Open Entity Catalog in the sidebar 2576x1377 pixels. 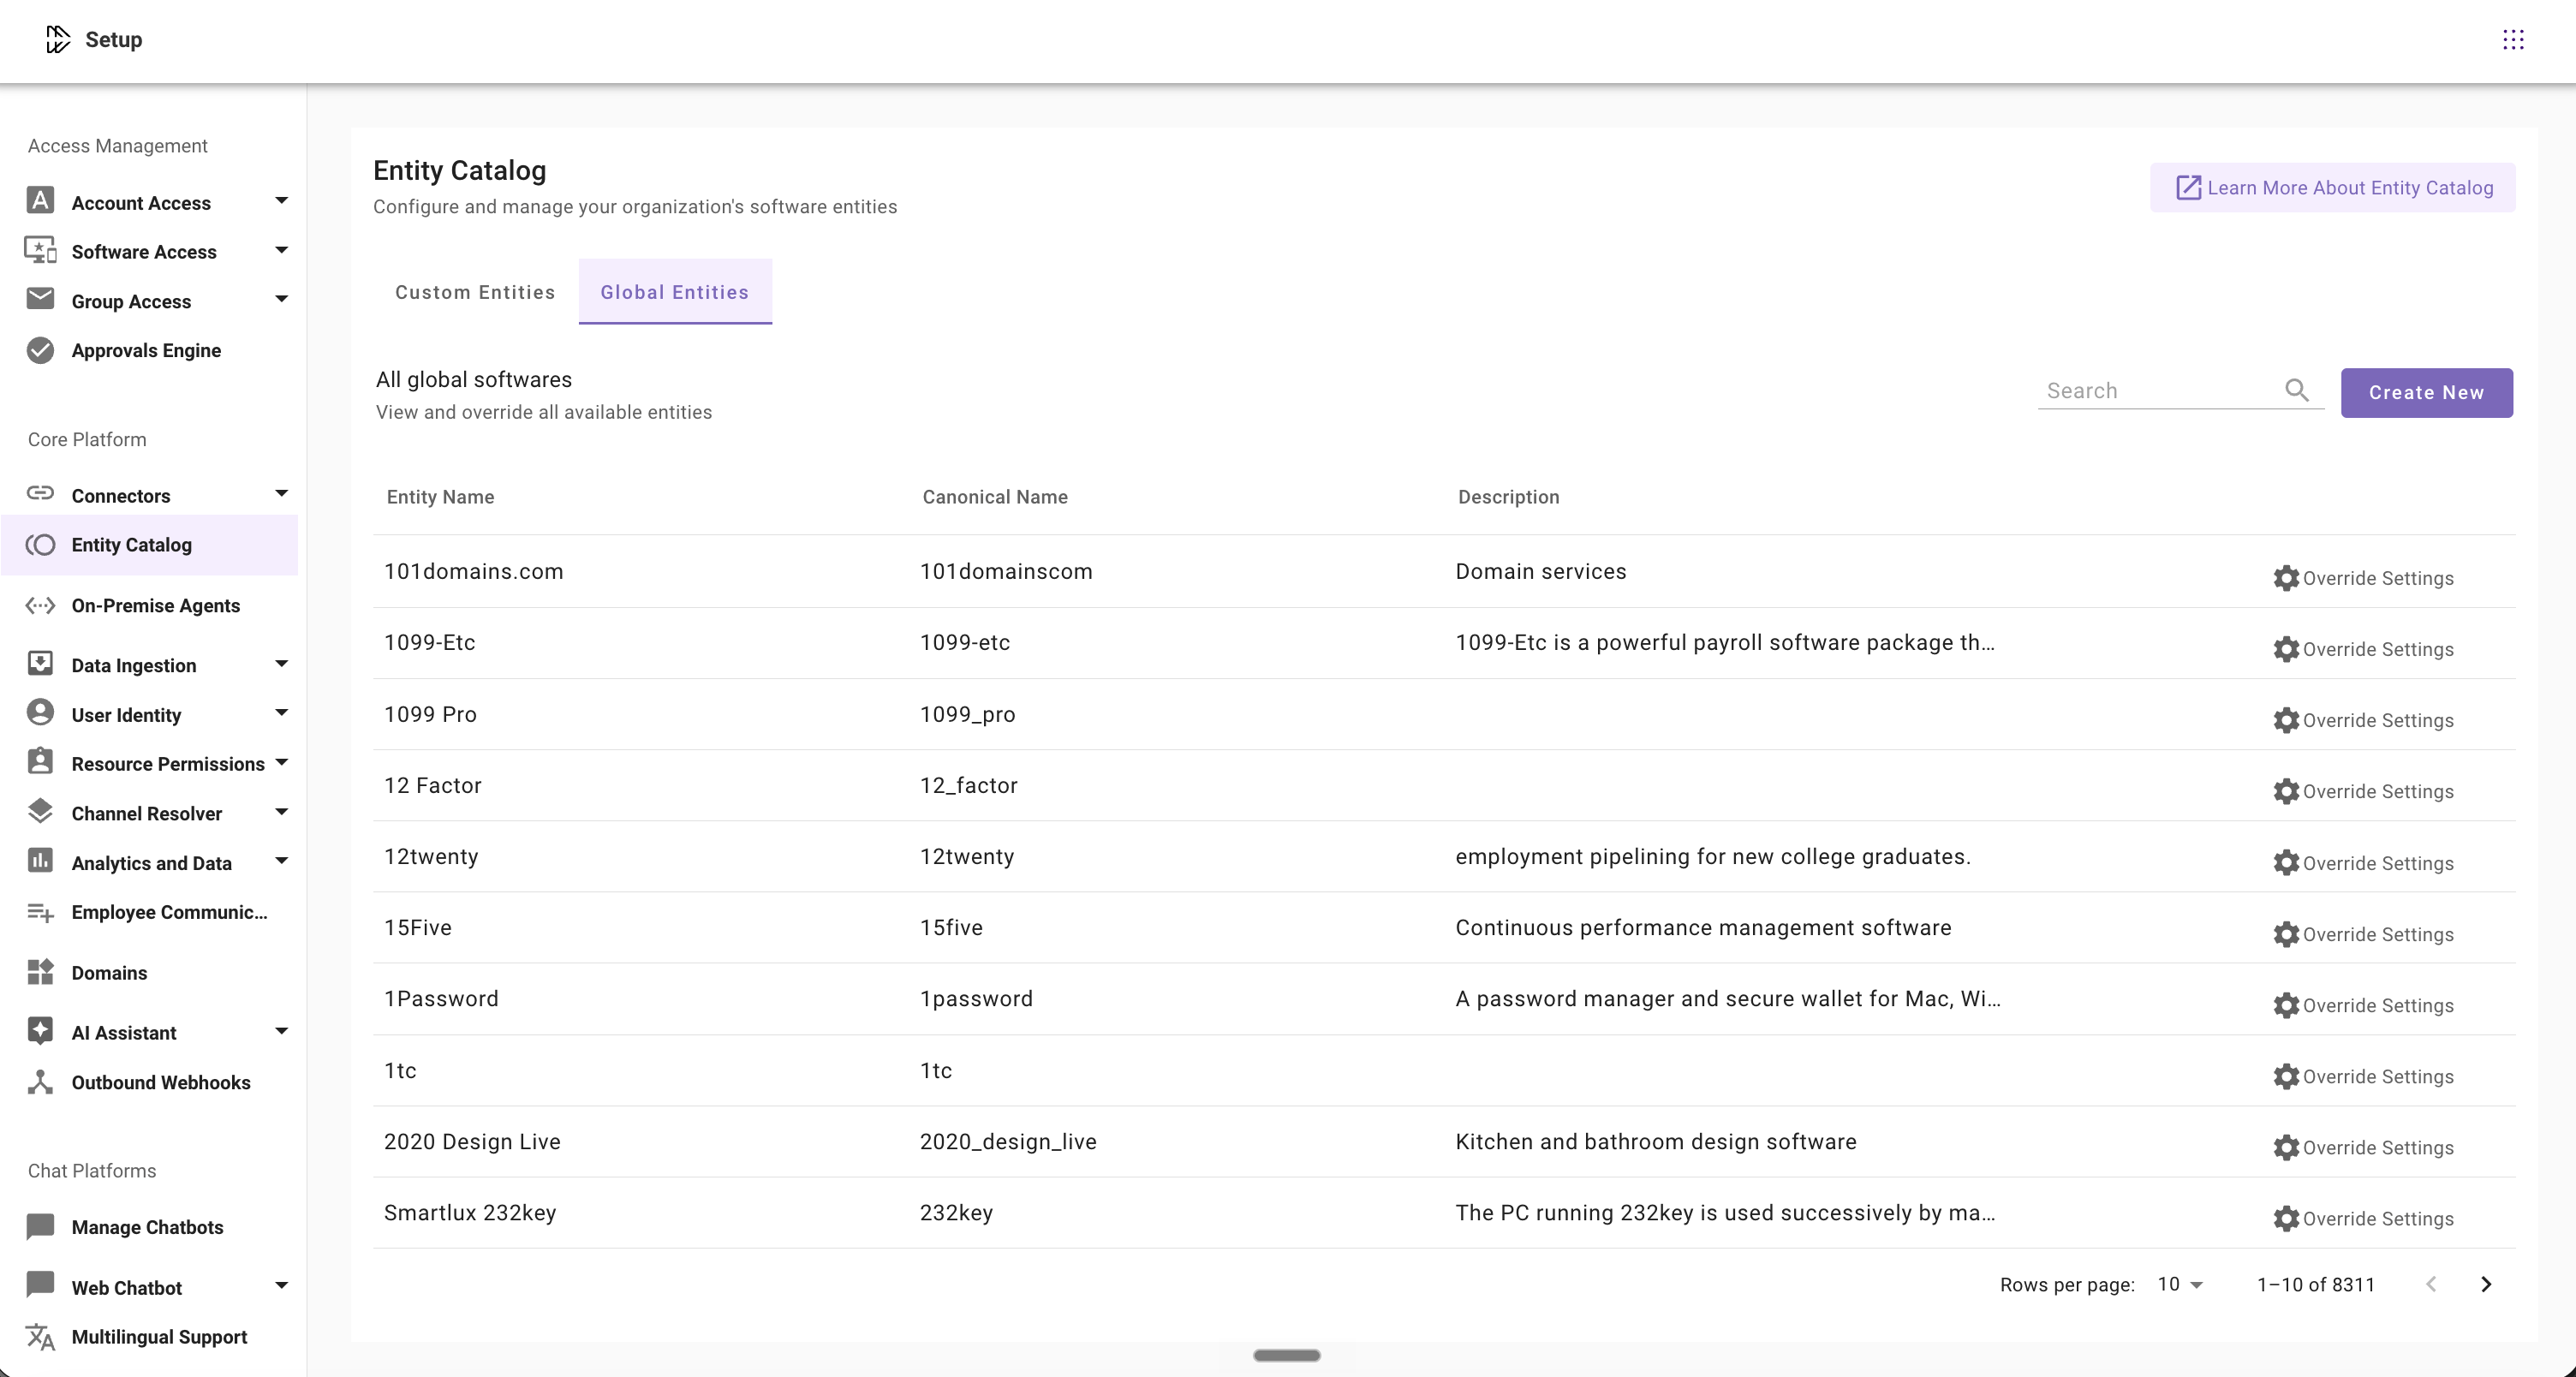click(150, 545)
